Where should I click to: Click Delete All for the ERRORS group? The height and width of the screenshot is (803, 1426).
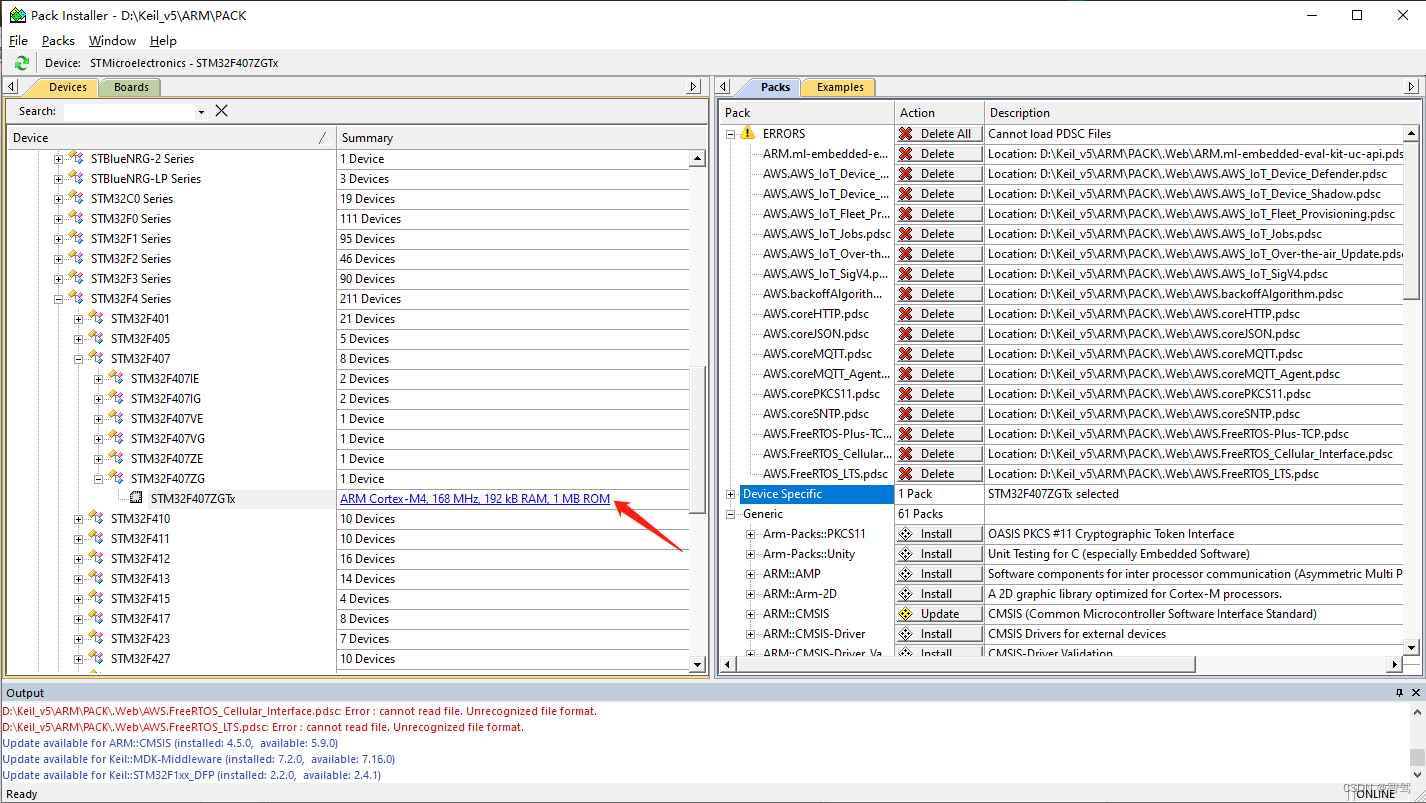(939, 133)
